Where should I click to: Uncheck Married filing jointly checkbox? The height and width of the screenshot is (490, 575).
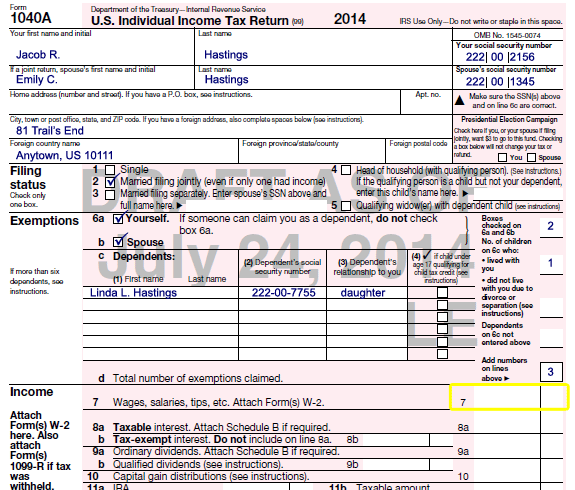[x=110, y=182]
